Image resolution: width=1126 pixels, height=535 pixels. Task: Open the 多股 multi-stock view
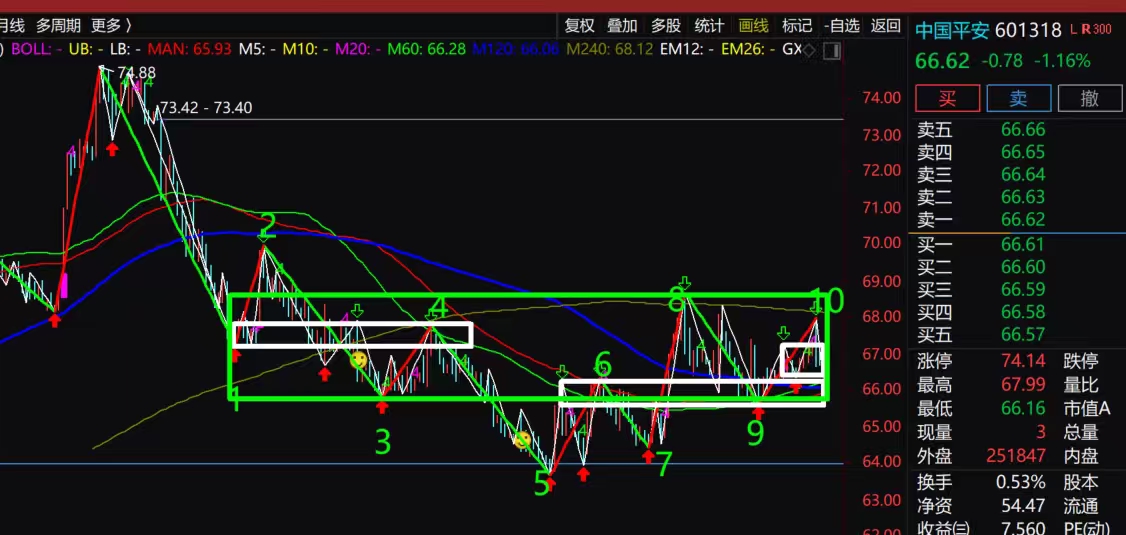coord(666,26)
